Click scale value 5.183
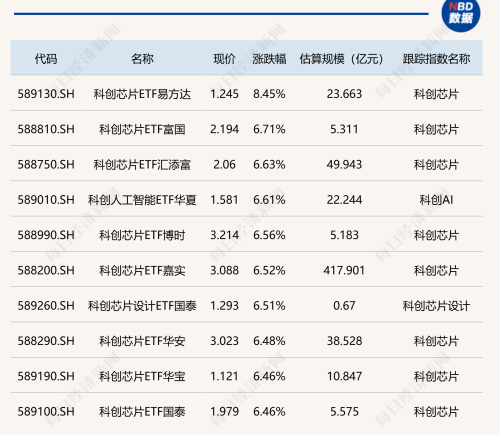The image size is (500, 435). coord(344,235)
